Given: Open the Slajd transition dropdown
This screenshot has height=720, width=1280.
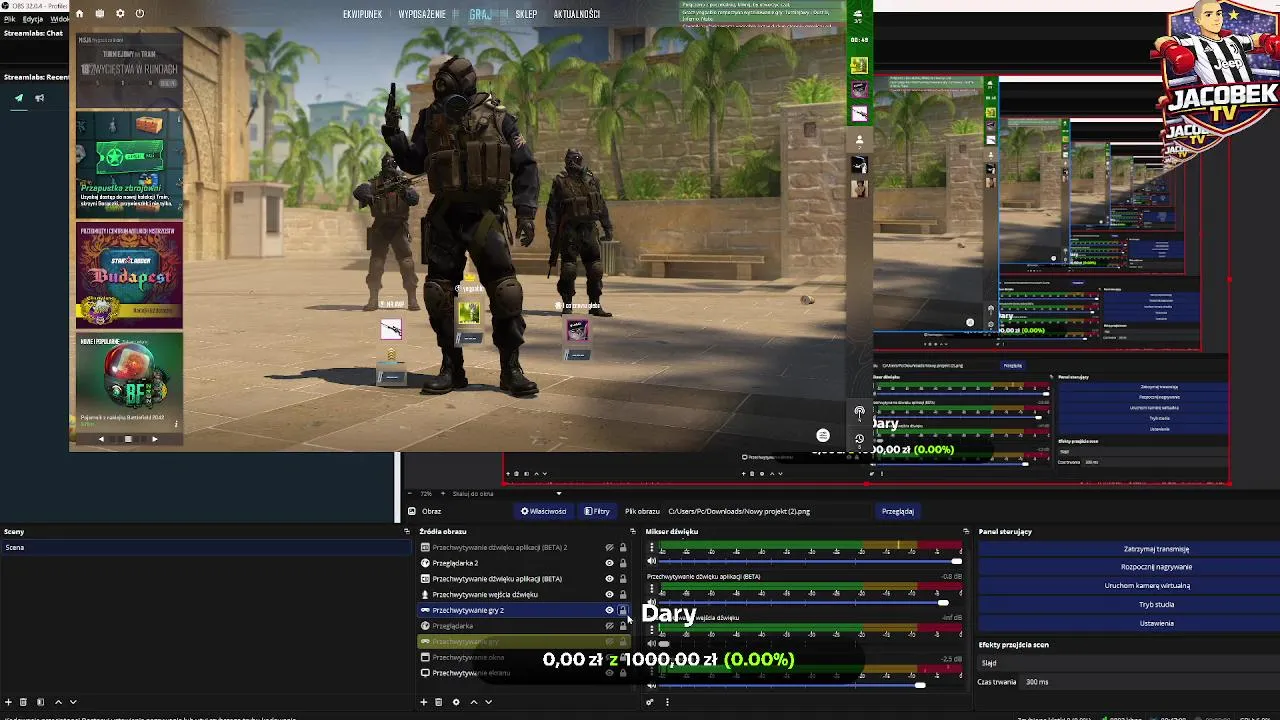Looking at the screenshot, I should point(1127,663).
